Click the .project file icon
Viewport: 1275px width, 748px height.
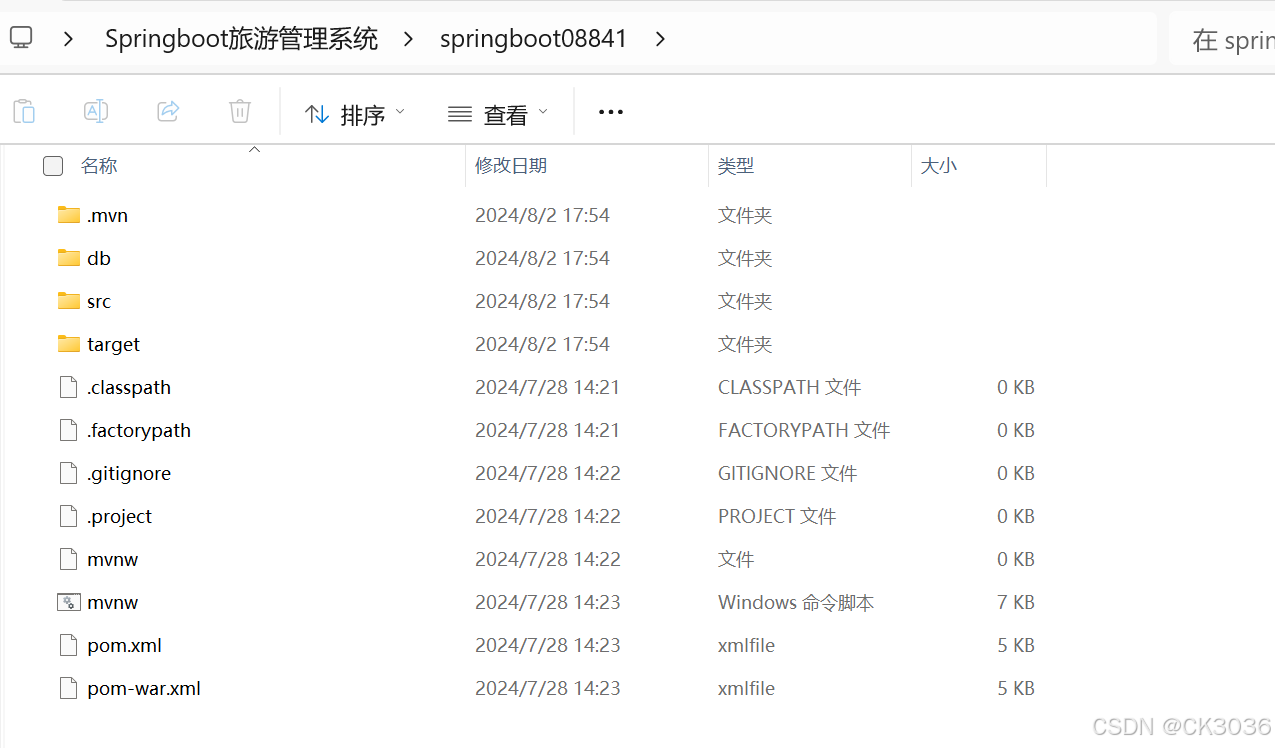[68, 516]
